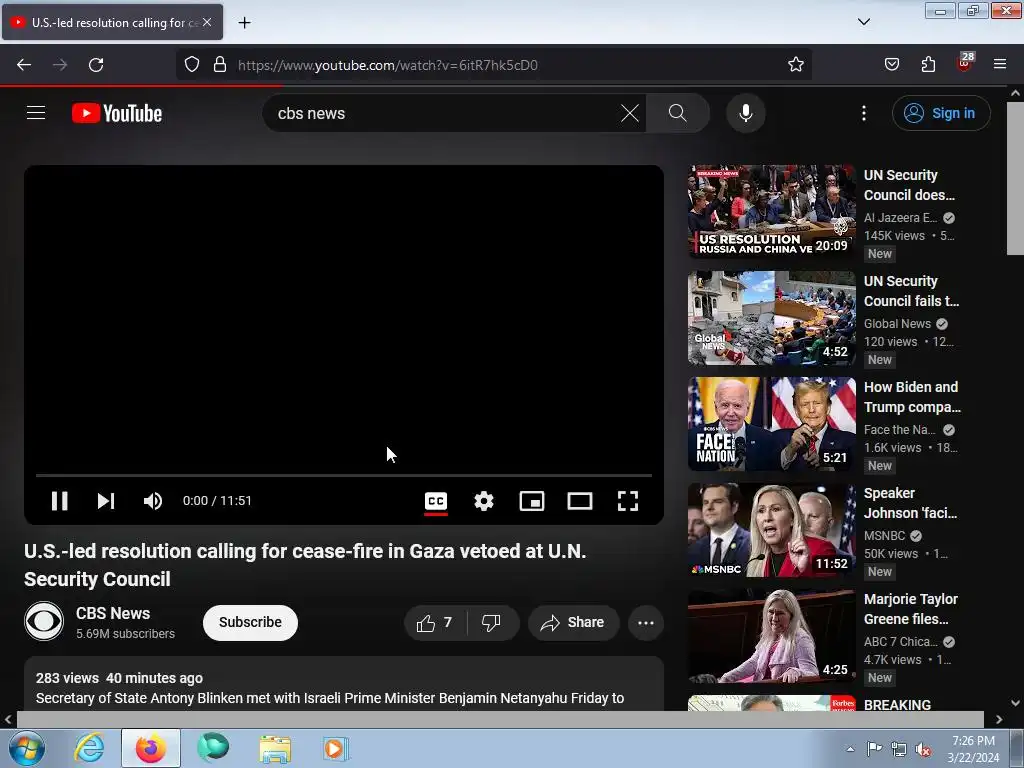Open Al Jazeera US resolution video thumbnail
Screen dimensions: 1024x768
[x=771, y=212]
